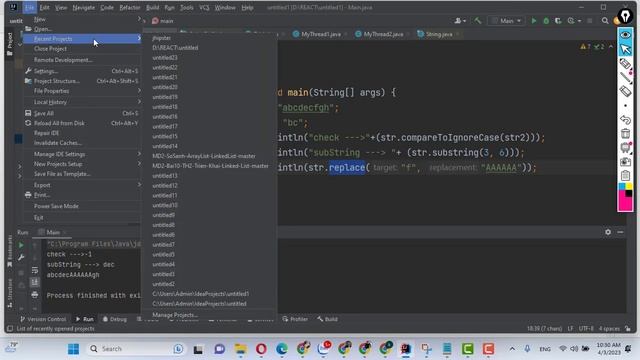Open File Explorer from the taskbar

pyautogui.click(x=240, y=349)
